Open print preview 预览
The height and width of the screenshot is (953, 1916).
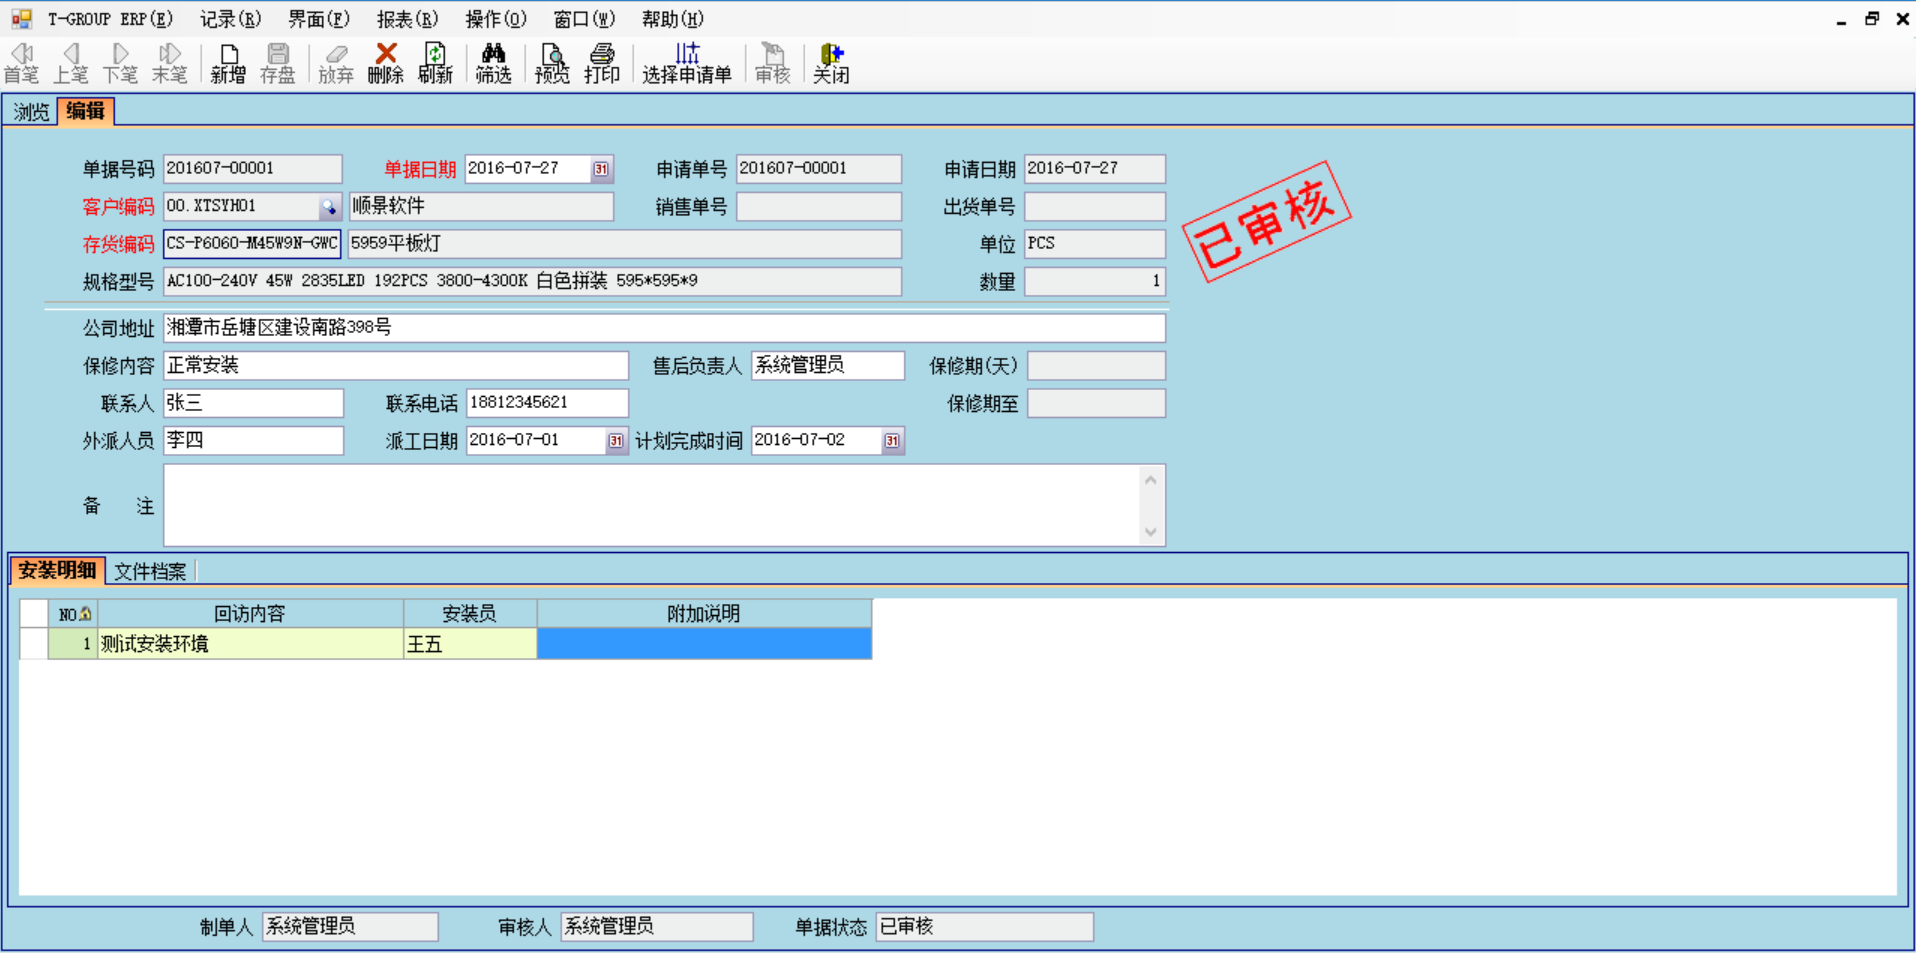(x=552, y=63)
